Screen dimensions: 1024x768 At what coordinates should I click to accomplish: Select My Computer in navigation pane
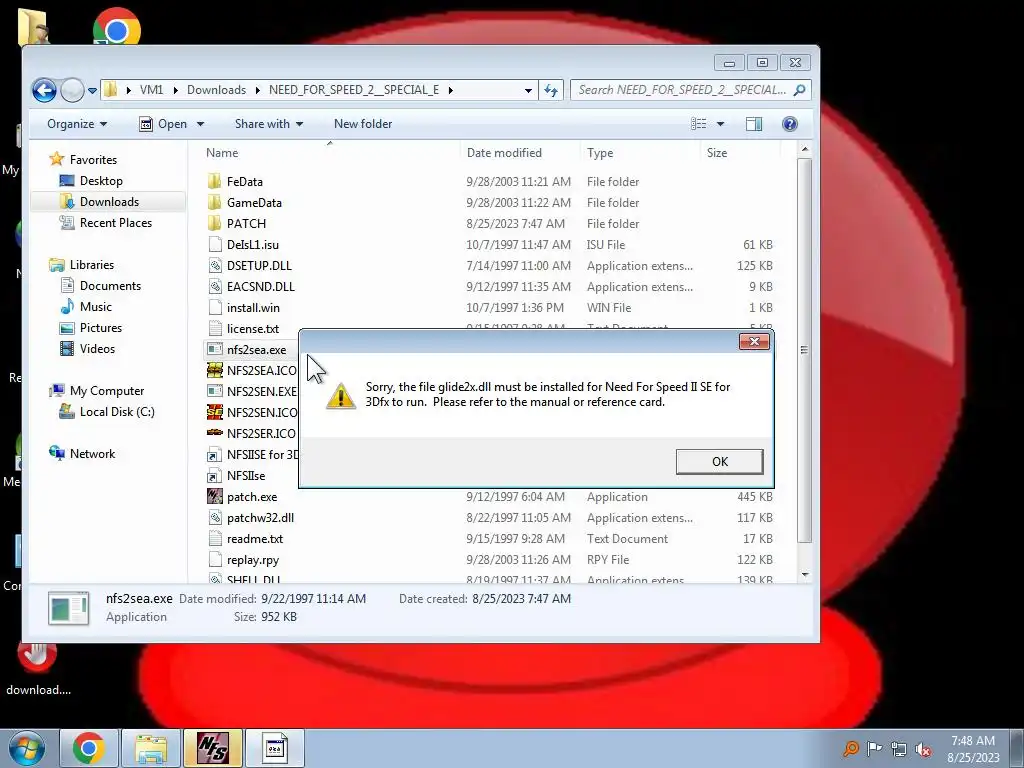(106, 391)
